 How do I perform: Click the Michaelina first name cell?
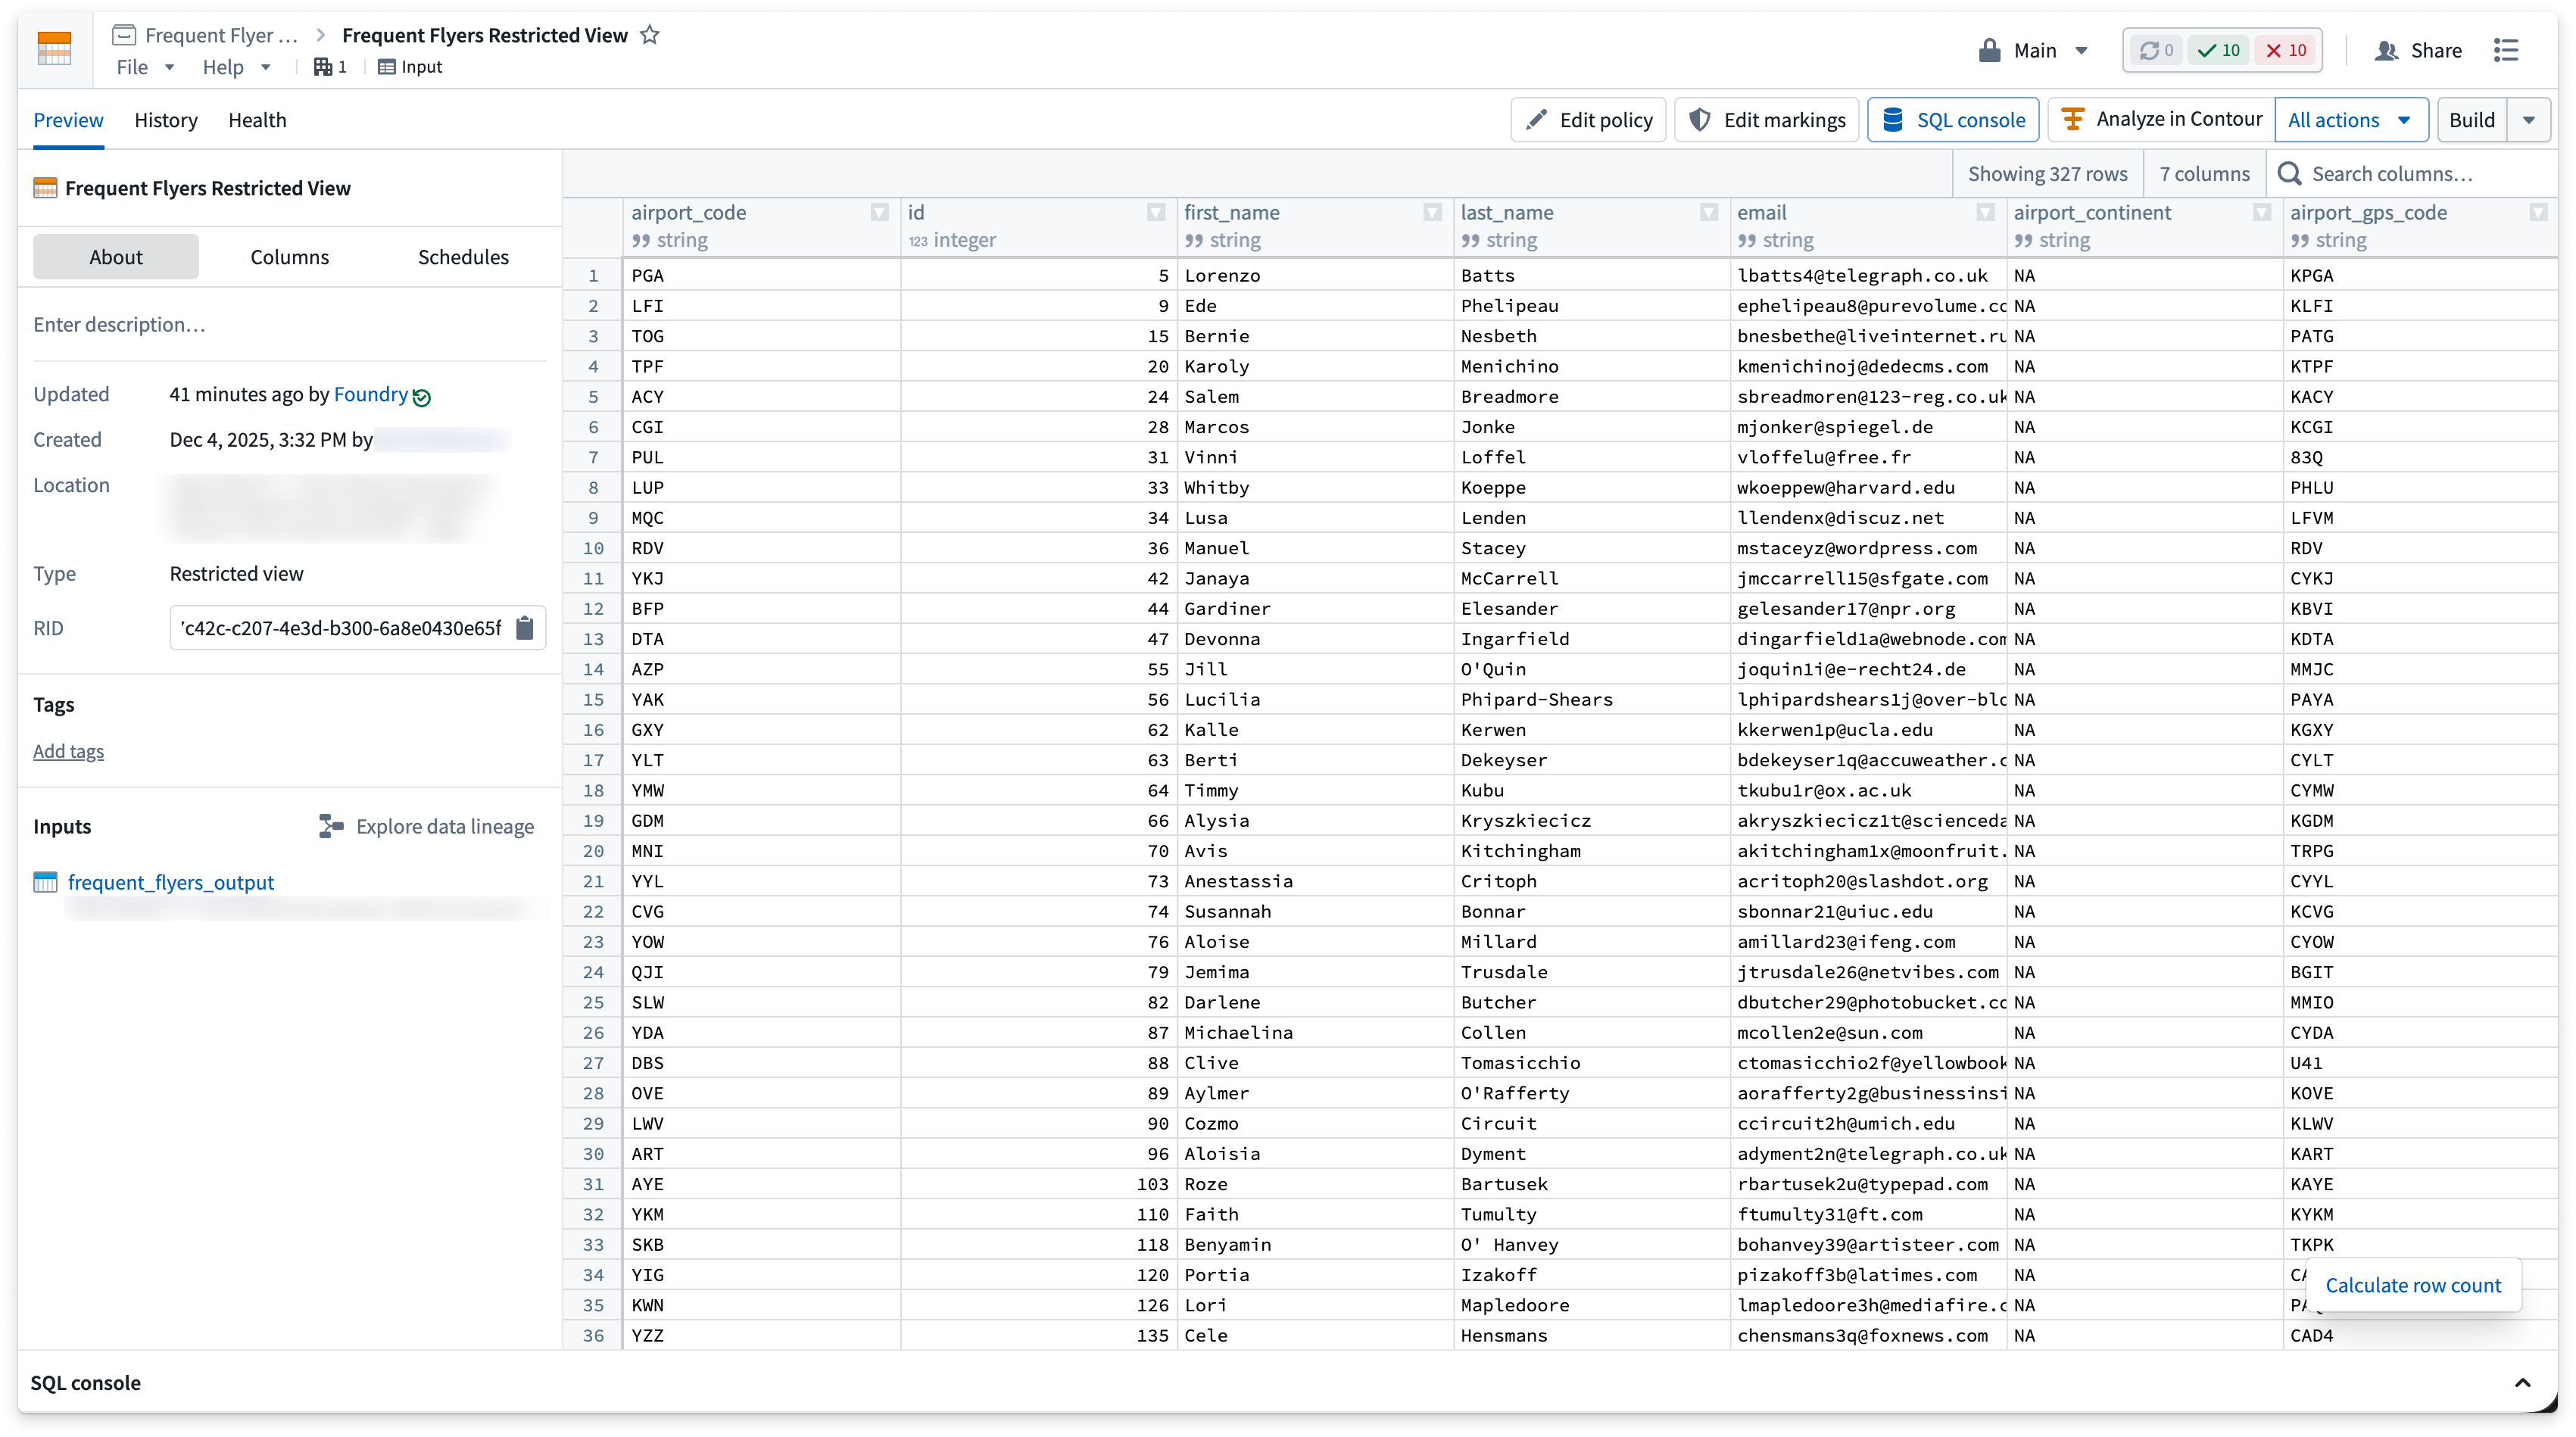coord(1315,1032)
